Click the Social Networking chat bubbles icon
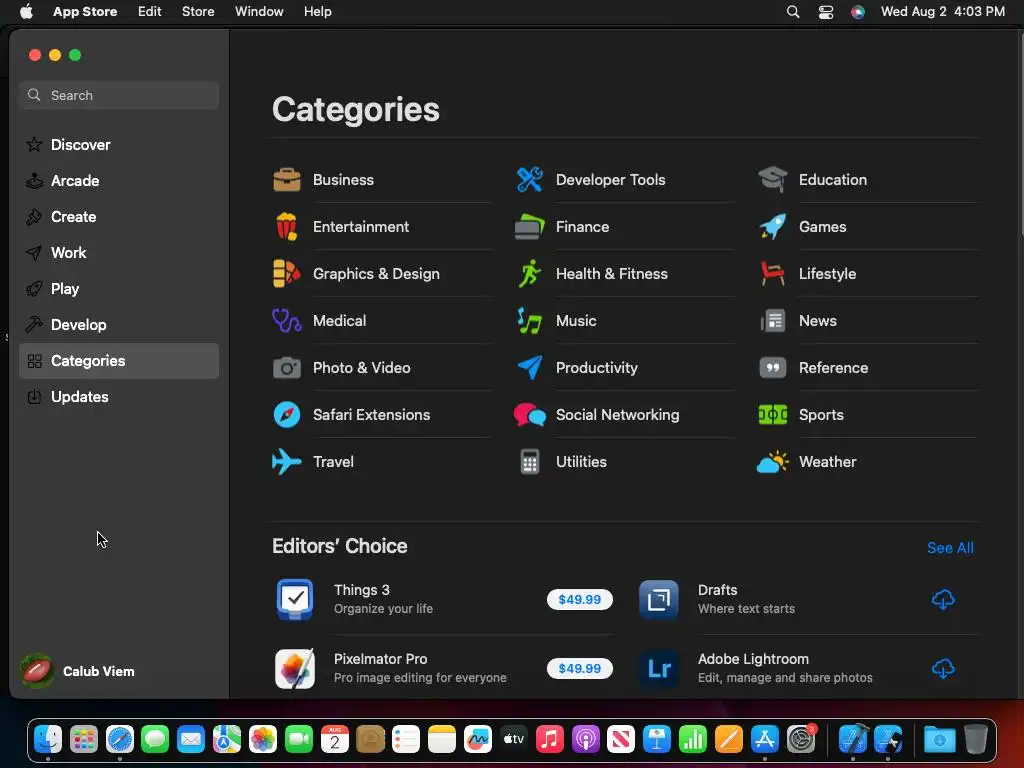 [530, 415]
